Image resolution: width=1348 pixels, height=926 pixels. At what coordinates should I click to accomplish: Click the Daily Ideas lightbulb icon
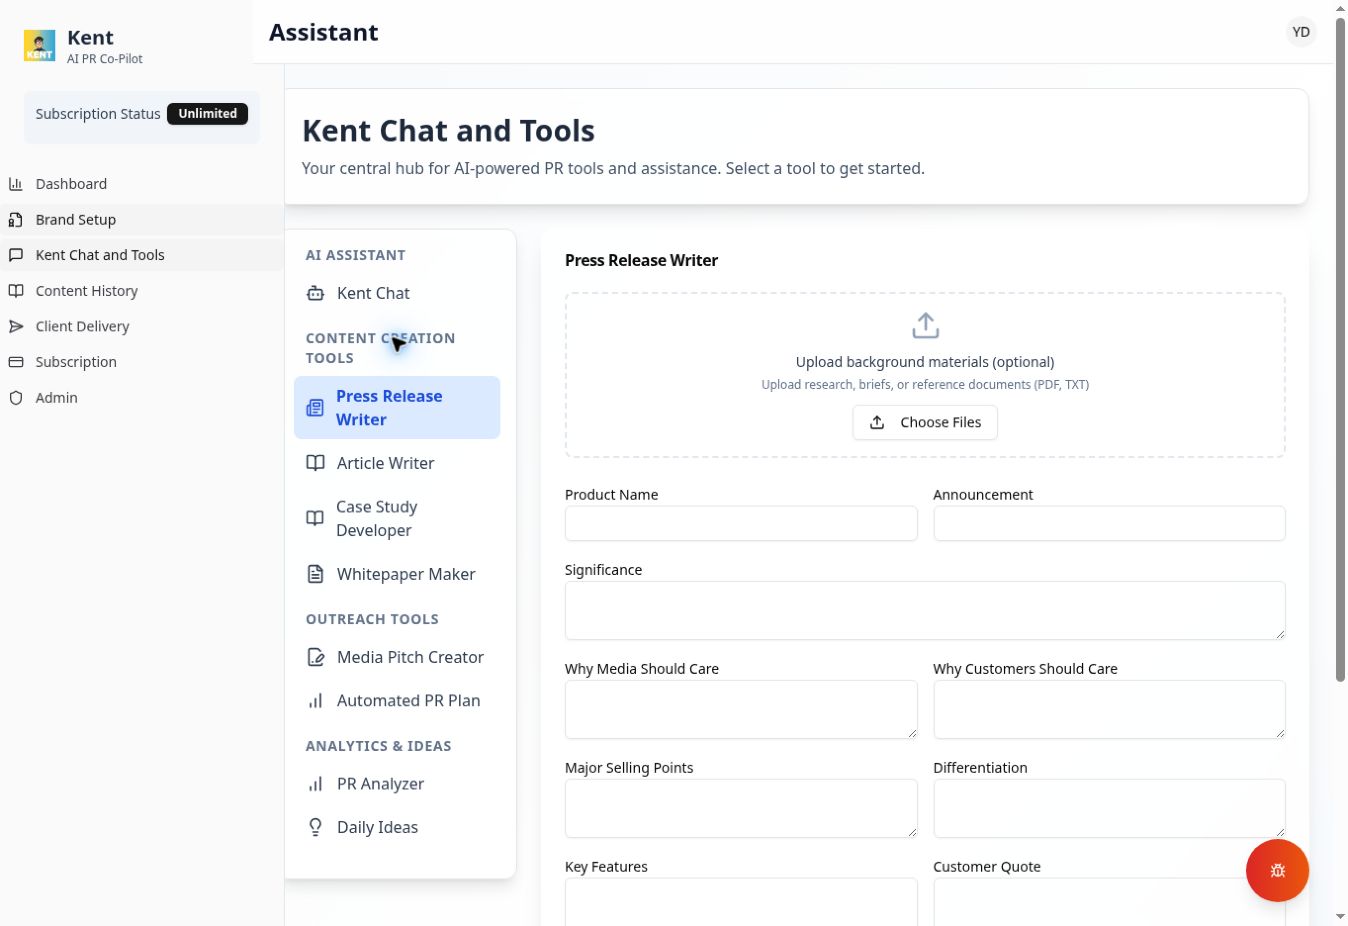click(x=315, y=827)
